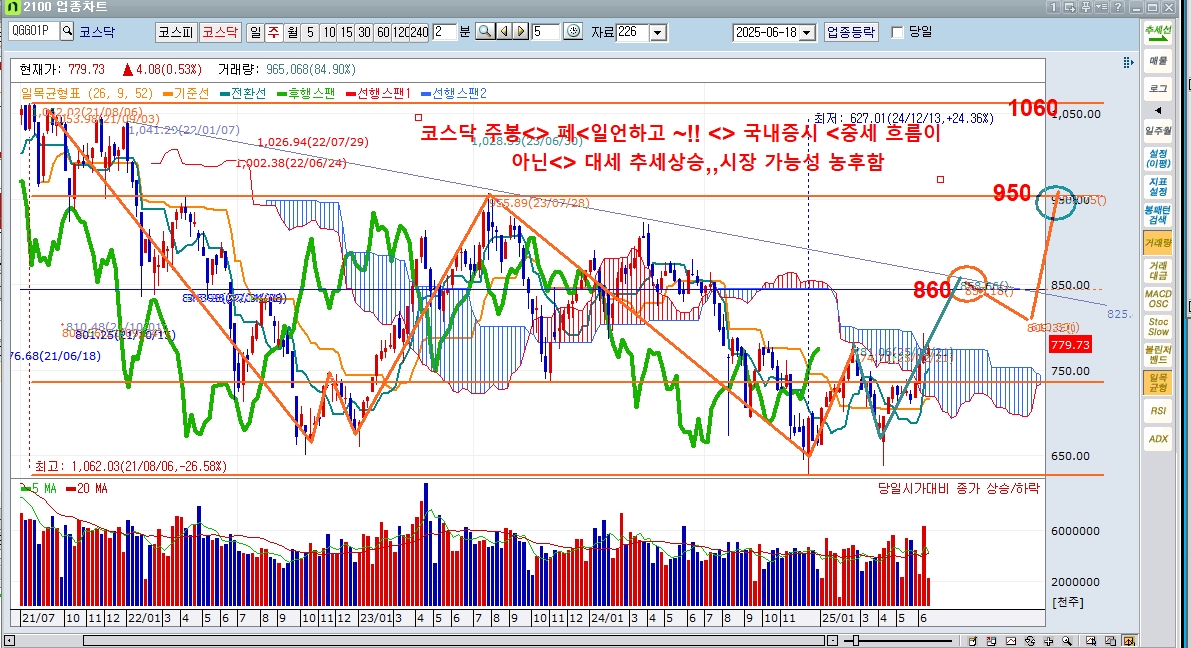1191x648 pixels.
Task: Switch to 일 daily period
Action: pos(256,32)
